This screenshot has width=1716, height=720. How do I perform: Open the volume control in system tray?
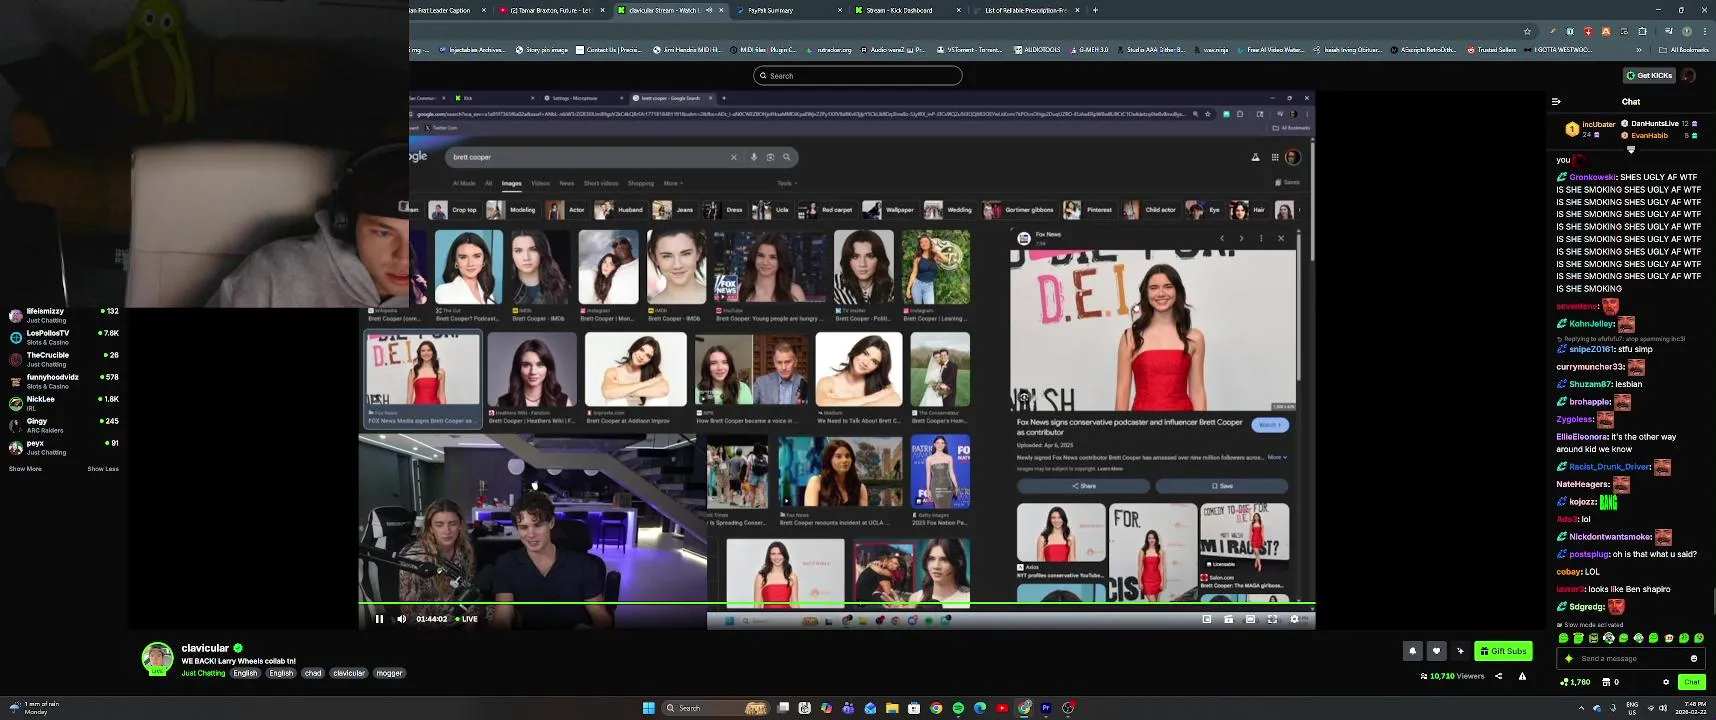(1663, 708)
